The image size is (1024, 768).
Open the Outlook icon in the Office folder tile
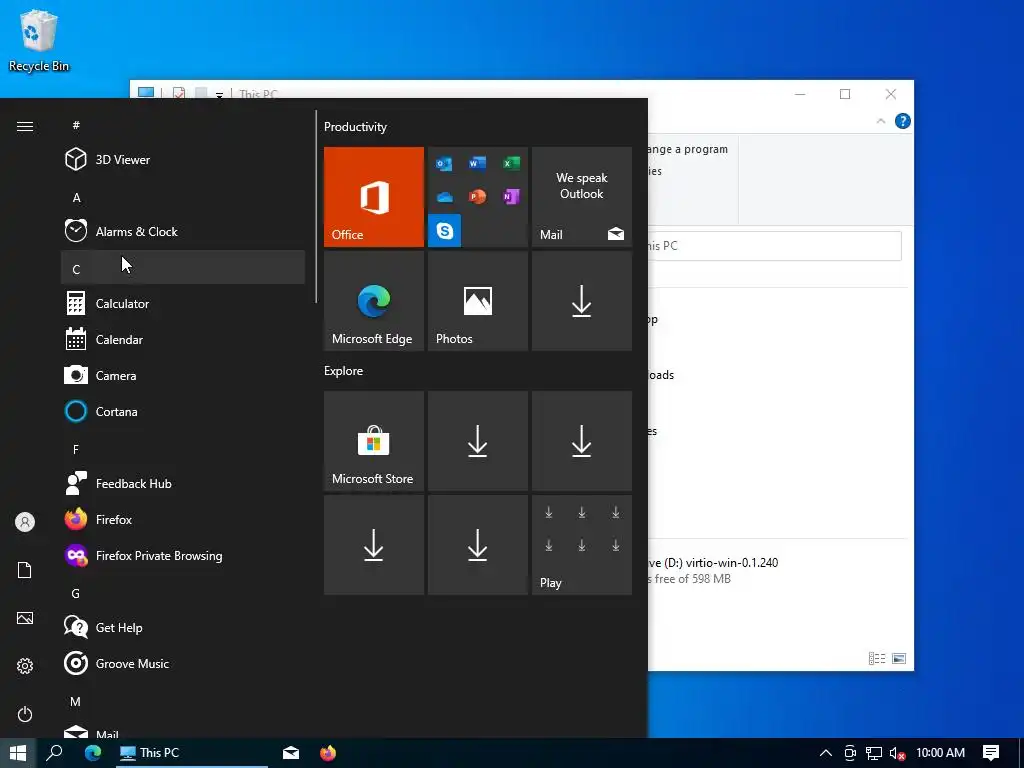444,163
